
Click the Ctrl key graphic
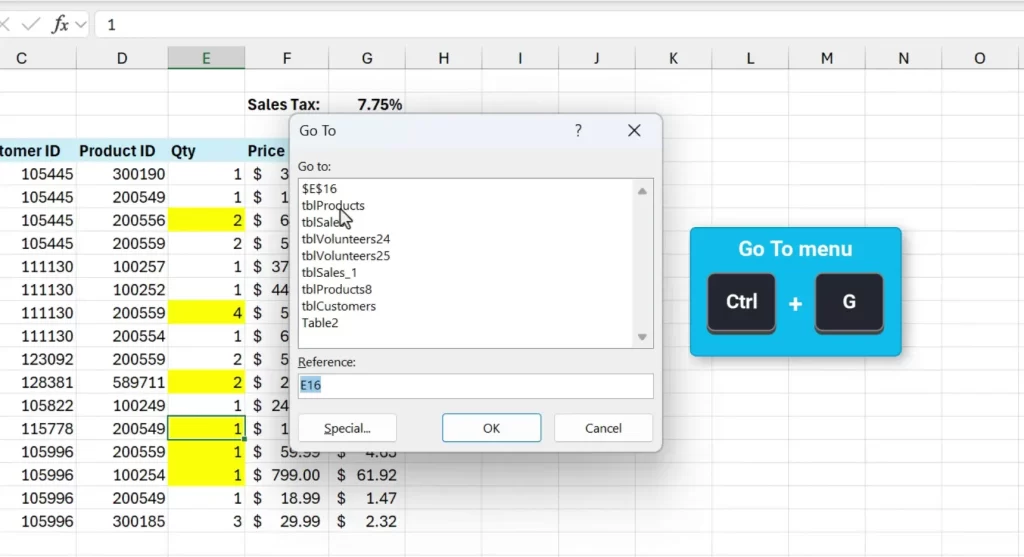pyautogui.click(x=741, y=301)
